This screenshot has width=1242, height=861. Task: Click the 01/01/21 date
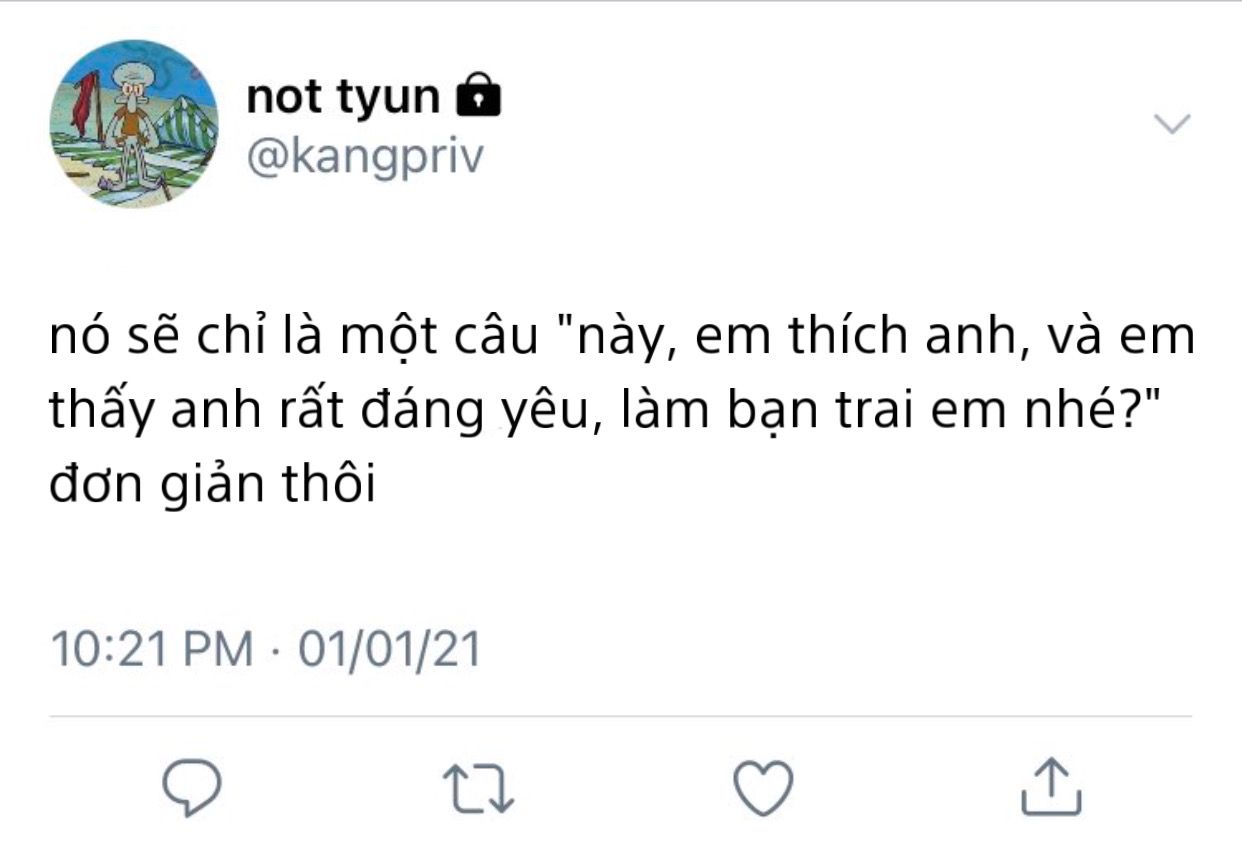click(x=389, y=649)
